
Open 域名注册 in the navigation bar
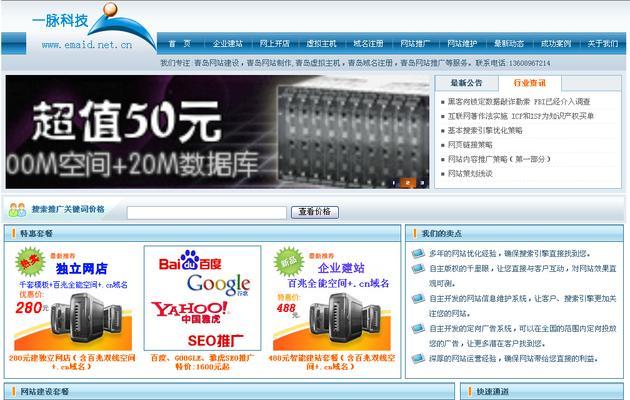[368, 43]
